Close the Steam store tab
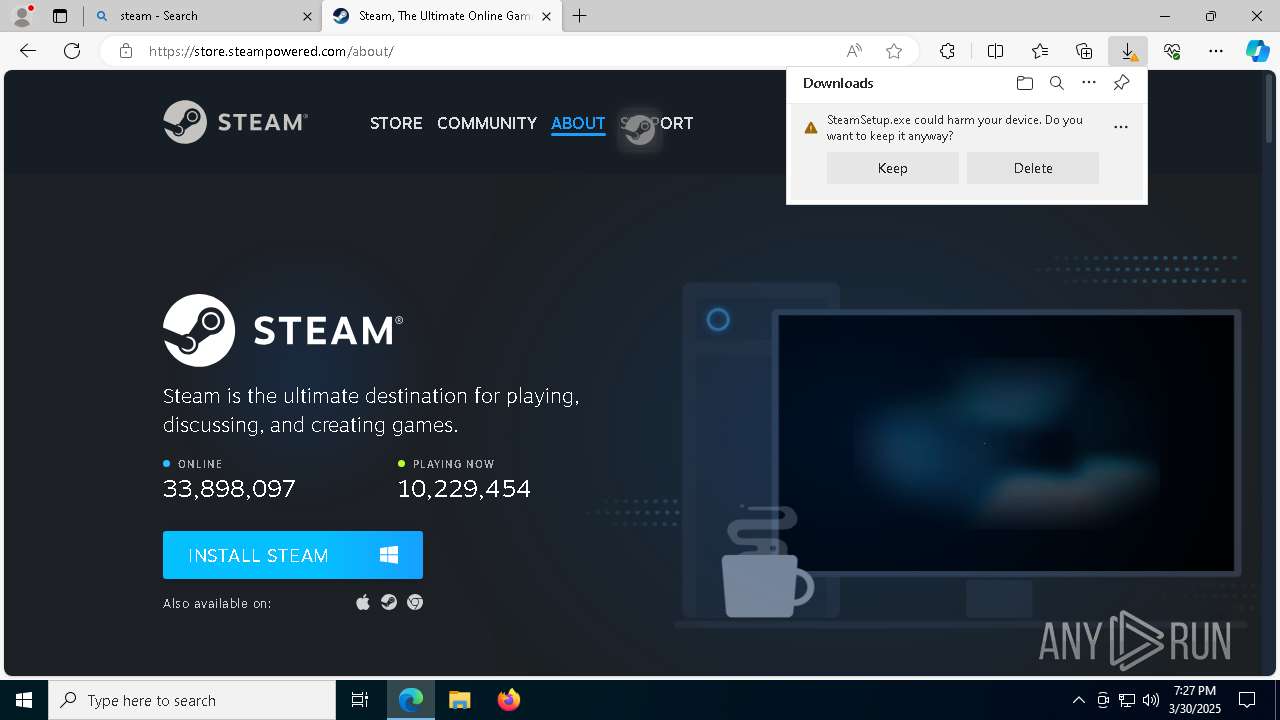This screenshot has width=1280, height=720. pyautogui.click(x=546, y=16)
